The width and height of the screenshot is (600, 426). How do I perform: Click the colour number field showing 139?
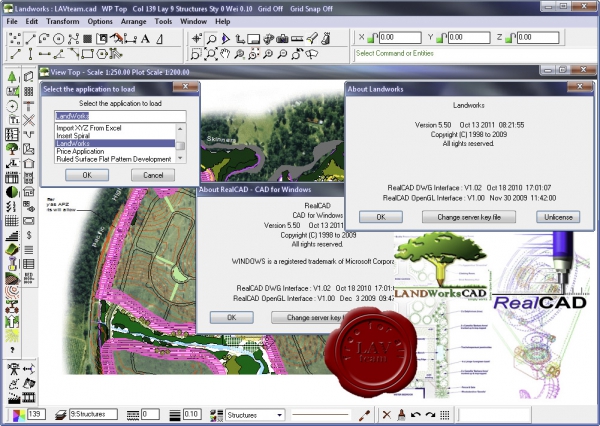[36, 415]
